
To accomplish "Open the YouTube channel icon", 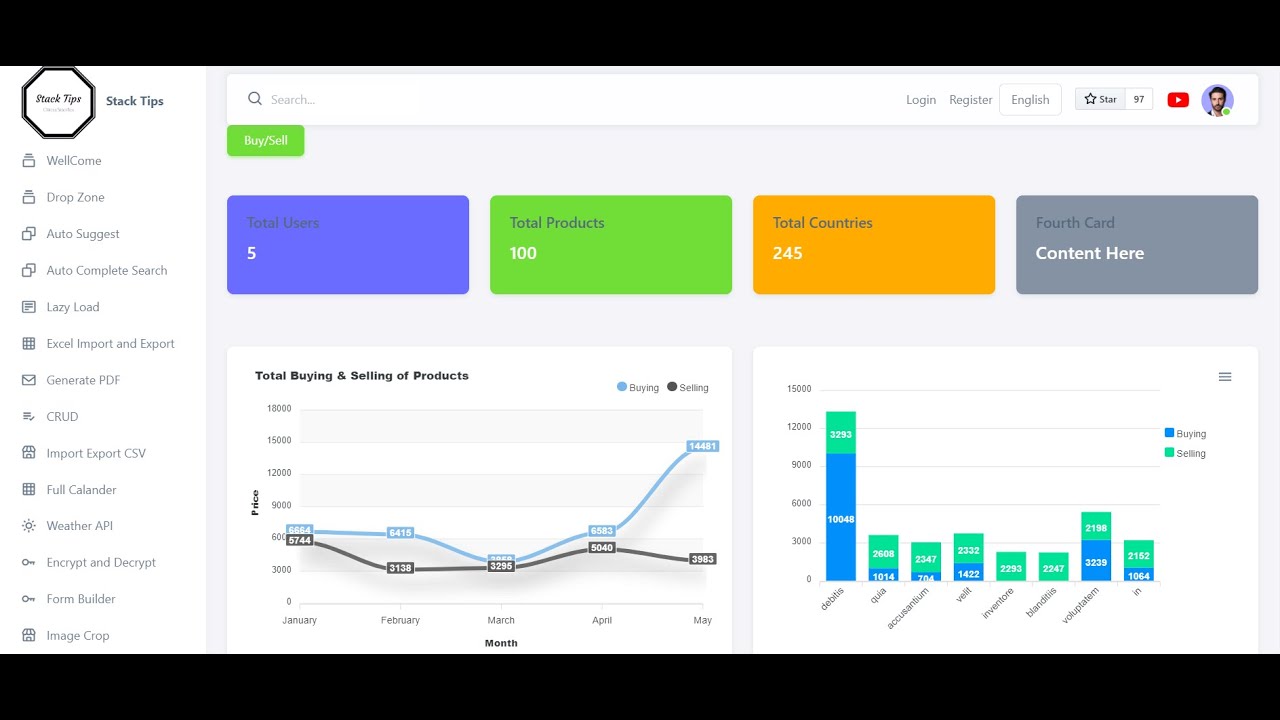I will click(x=1178, y=100).
